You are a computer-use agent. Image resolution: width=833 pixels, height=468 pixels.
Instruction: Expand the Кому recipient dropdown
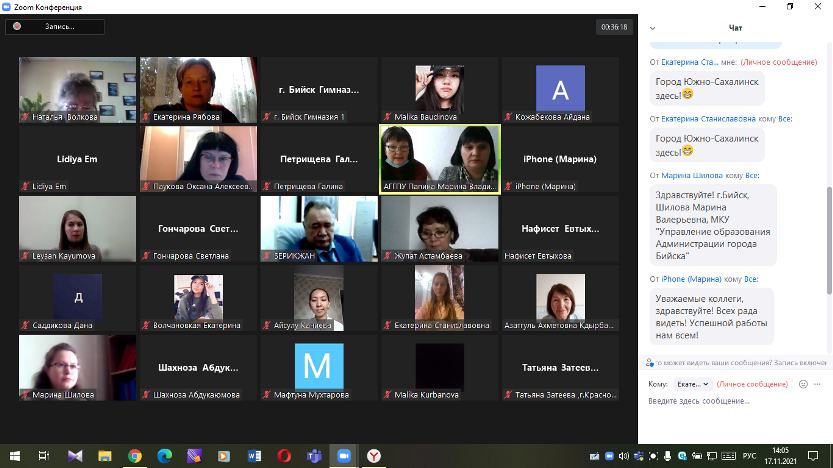693,384
